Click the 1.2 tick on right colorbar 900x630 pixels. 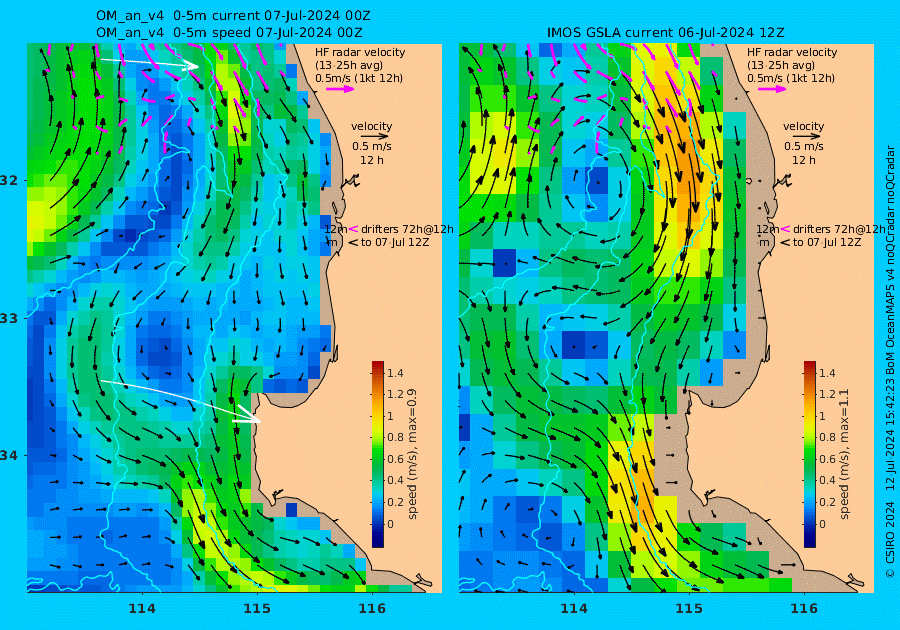(827, 394)
